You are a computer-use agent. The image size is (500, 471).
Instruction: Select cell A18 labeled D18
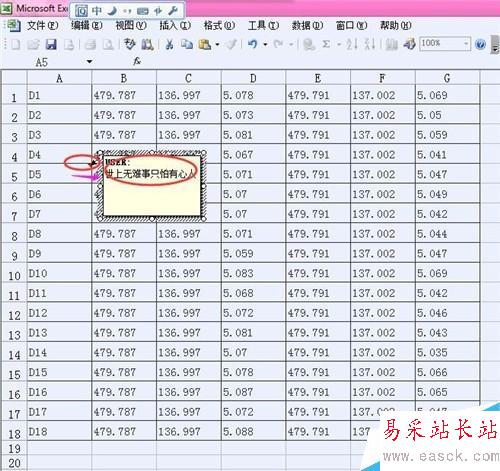[x=59, y=432]
